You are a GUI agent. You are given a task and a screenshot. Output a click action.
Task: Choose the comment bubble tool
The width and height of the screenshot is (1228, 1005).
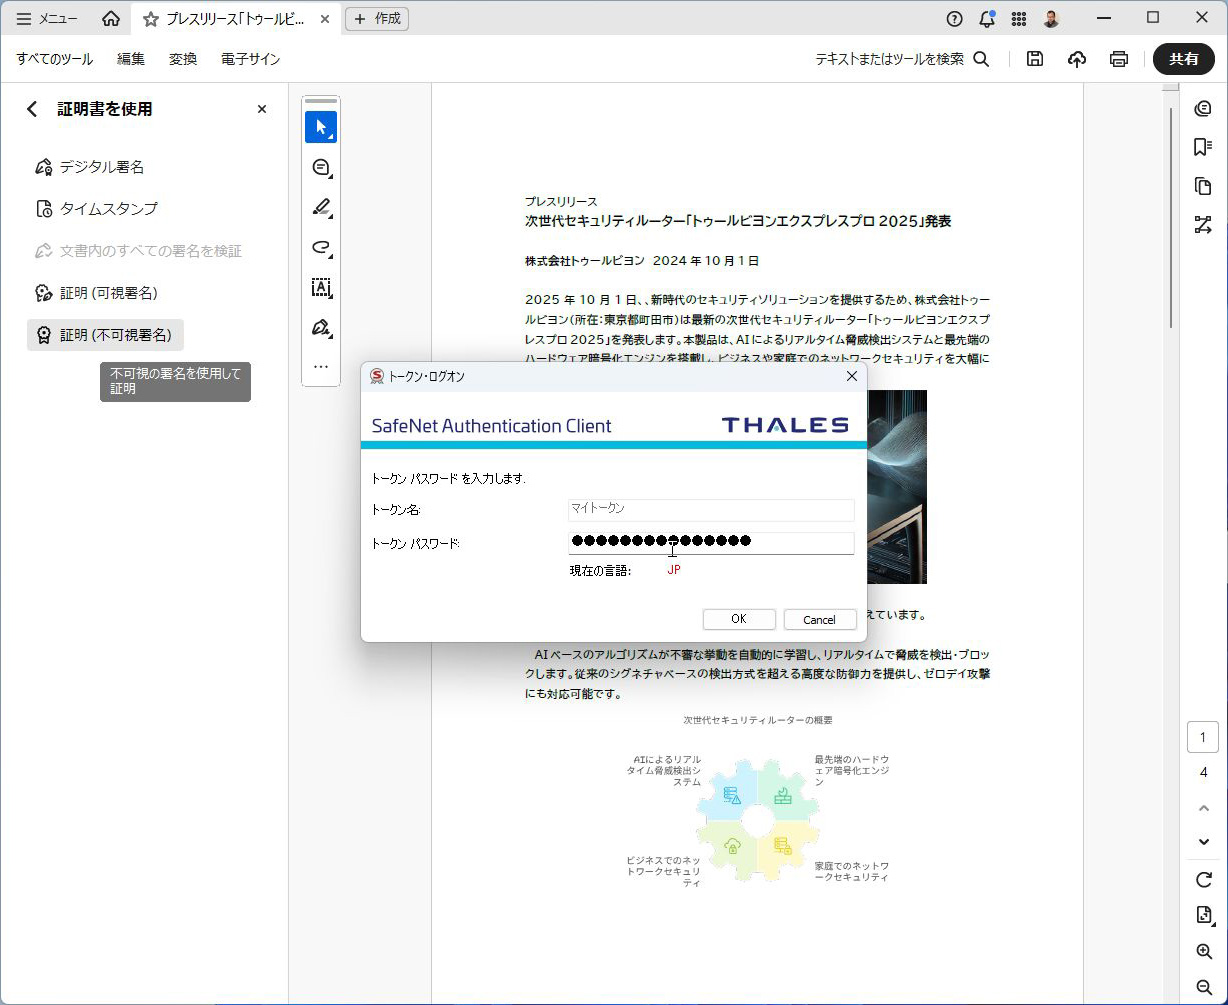pyautogui.click(x=321, y=167)
